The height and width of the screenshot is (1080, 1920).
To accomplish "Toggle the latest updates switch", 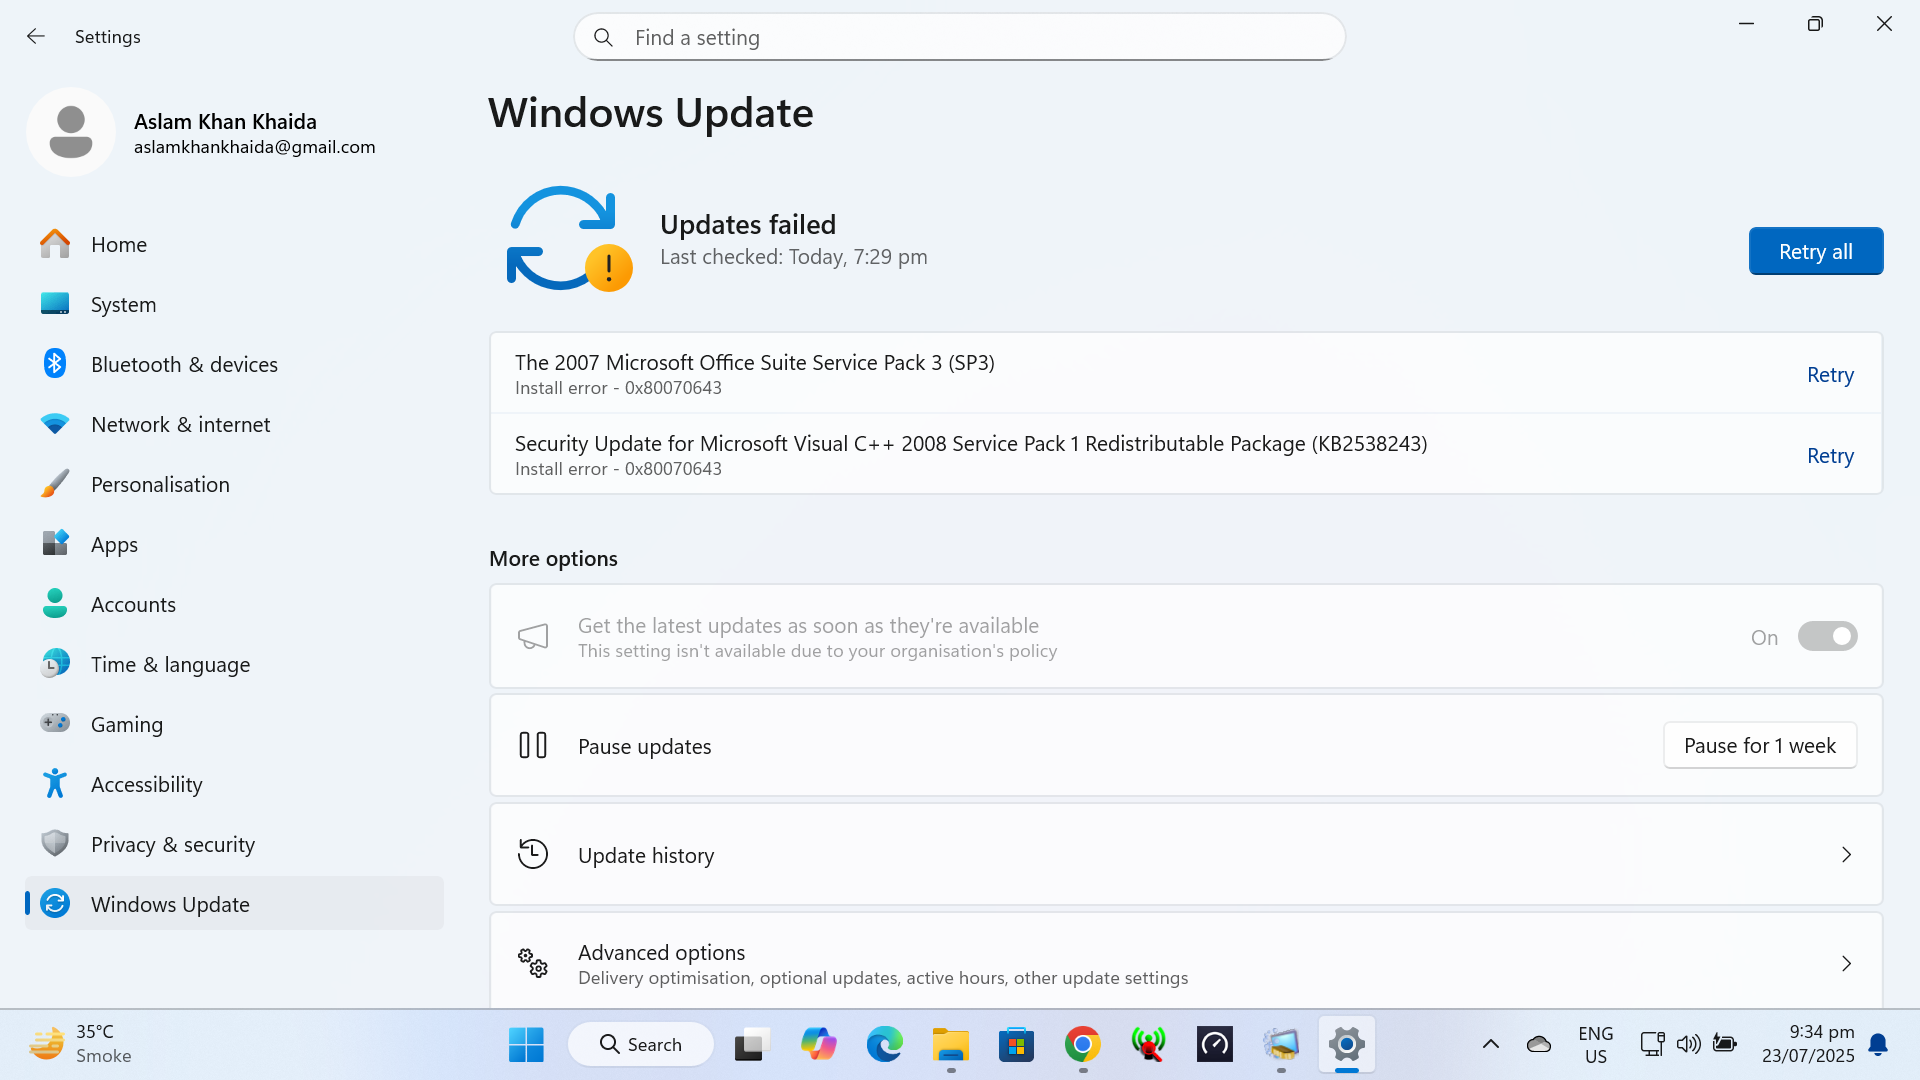I will 1827,637.
